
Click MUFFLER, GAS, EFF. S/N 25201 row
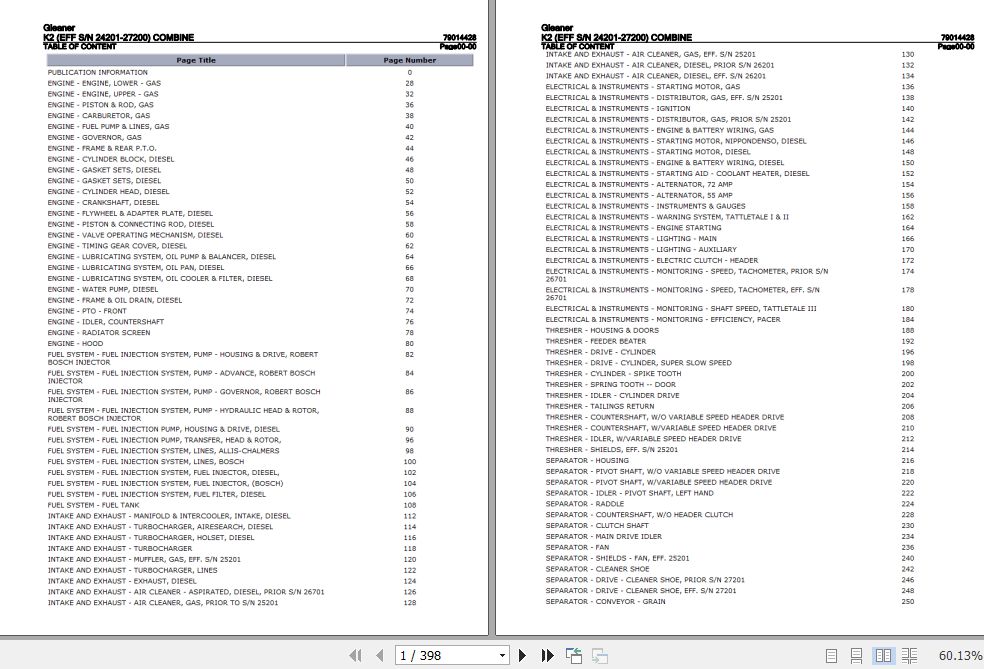coord(144,559)
